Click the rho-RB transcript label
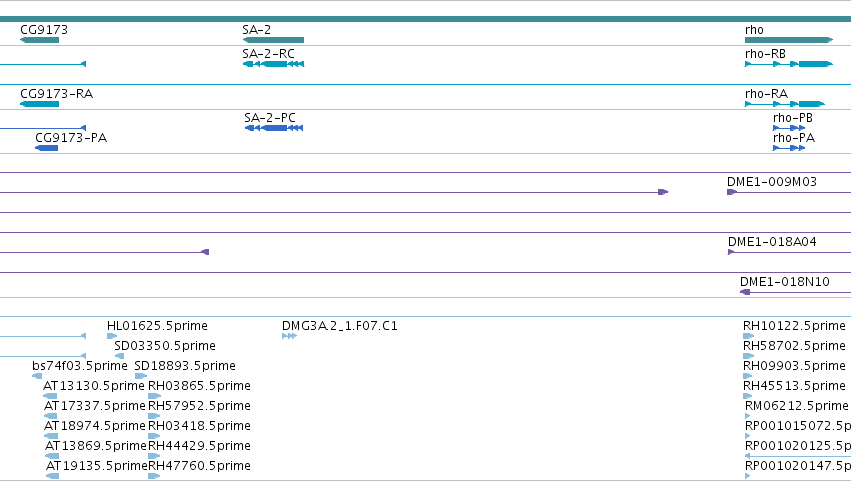This screenshot has height=481, width=851. point(765,54)
